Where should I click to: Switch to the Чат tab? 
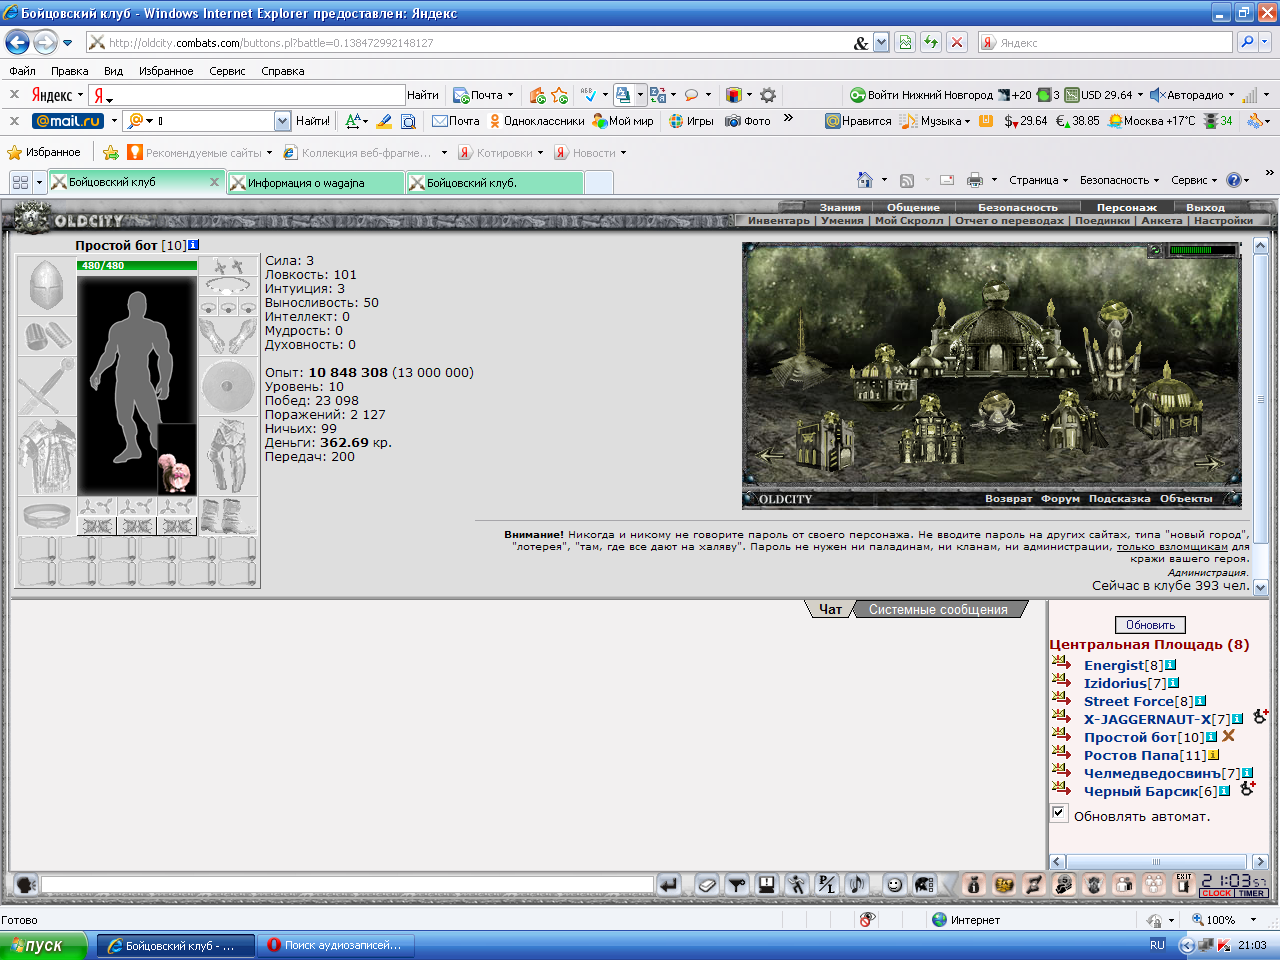tap(830, 609)
